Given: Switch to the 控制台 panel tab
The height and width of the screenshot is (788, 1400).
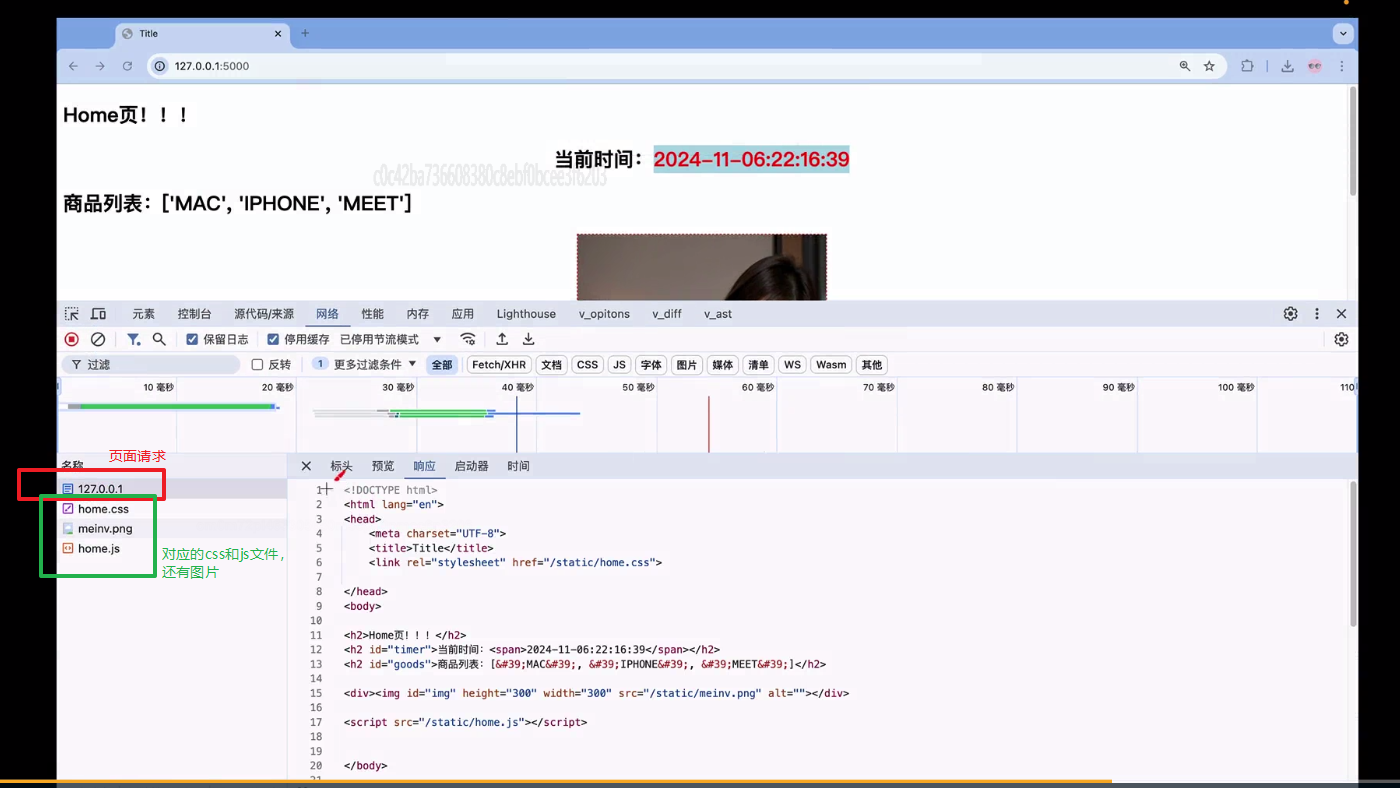Looking at the screenshot, I should tap(194, 314).
